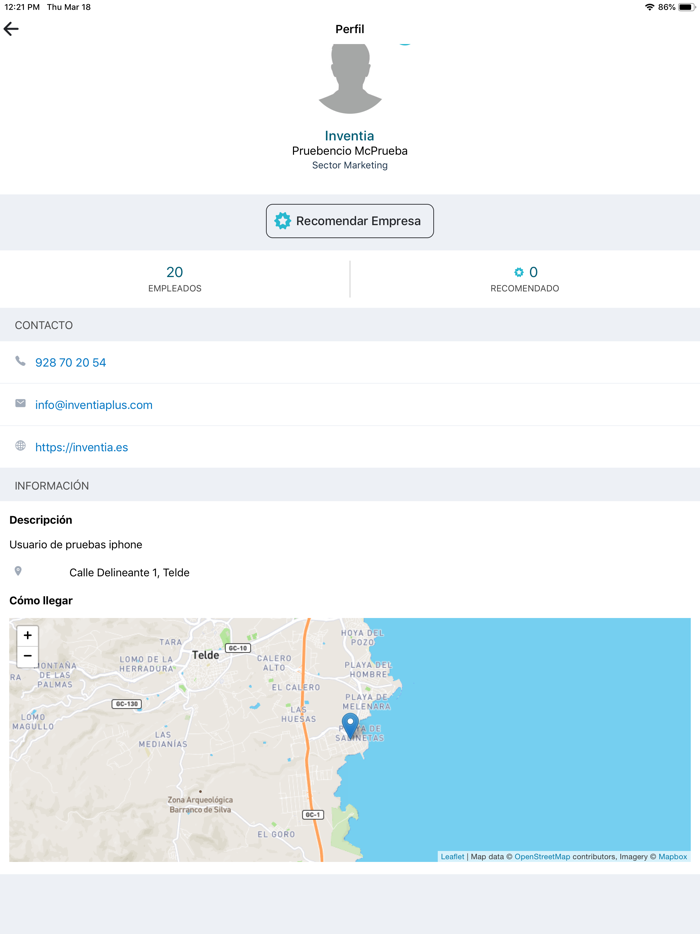Tap the back arrow icon
This screenshot has width=700, height=934.
click(x=11, y=29)
